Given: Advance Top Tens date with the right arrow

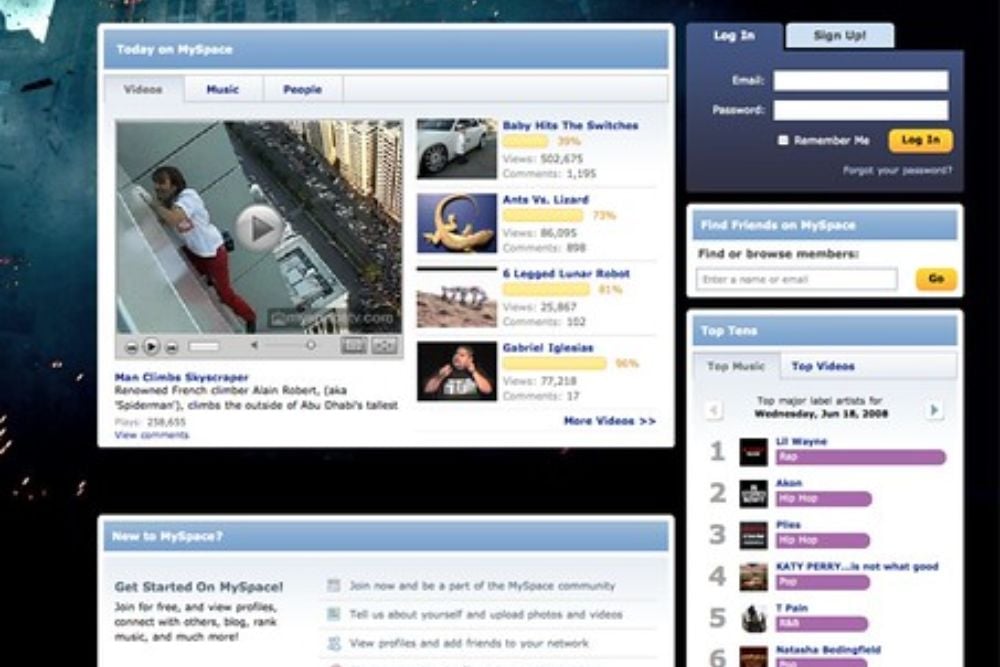Looking at the screenshot, I should pos(934,410).
